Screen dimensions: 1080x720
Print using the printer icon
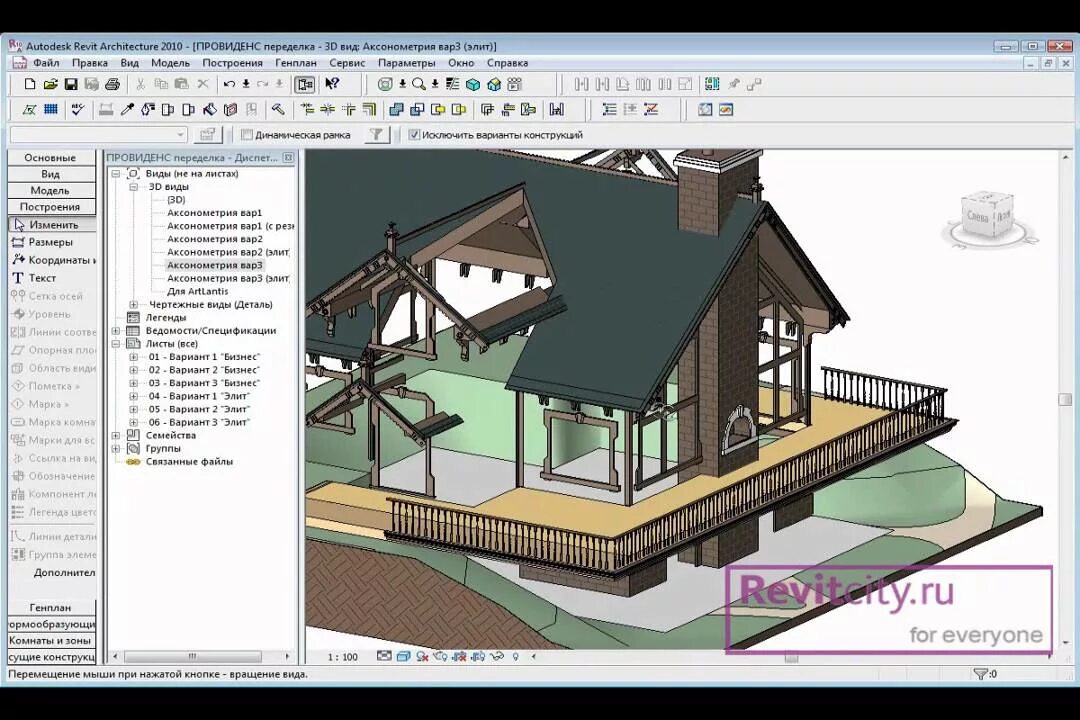tap(112, 84)
